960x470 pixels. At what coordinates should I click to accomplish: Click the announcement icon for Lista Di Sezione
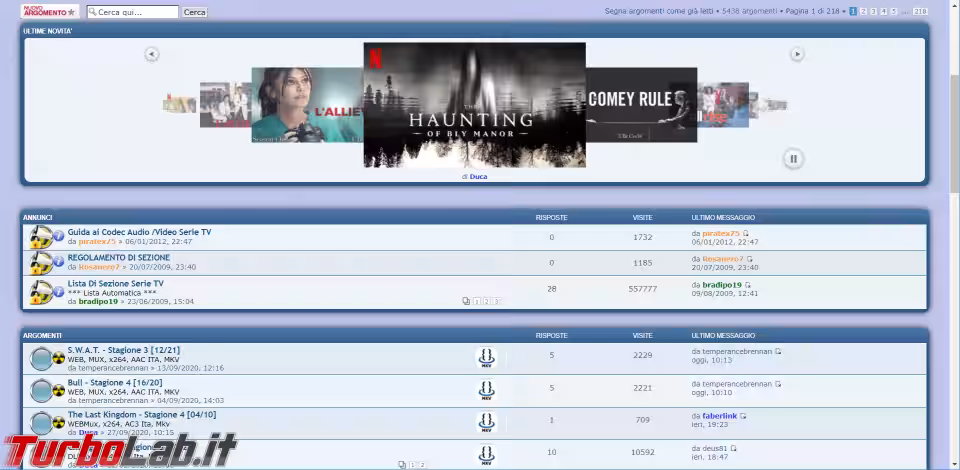[x=42, y=293]
